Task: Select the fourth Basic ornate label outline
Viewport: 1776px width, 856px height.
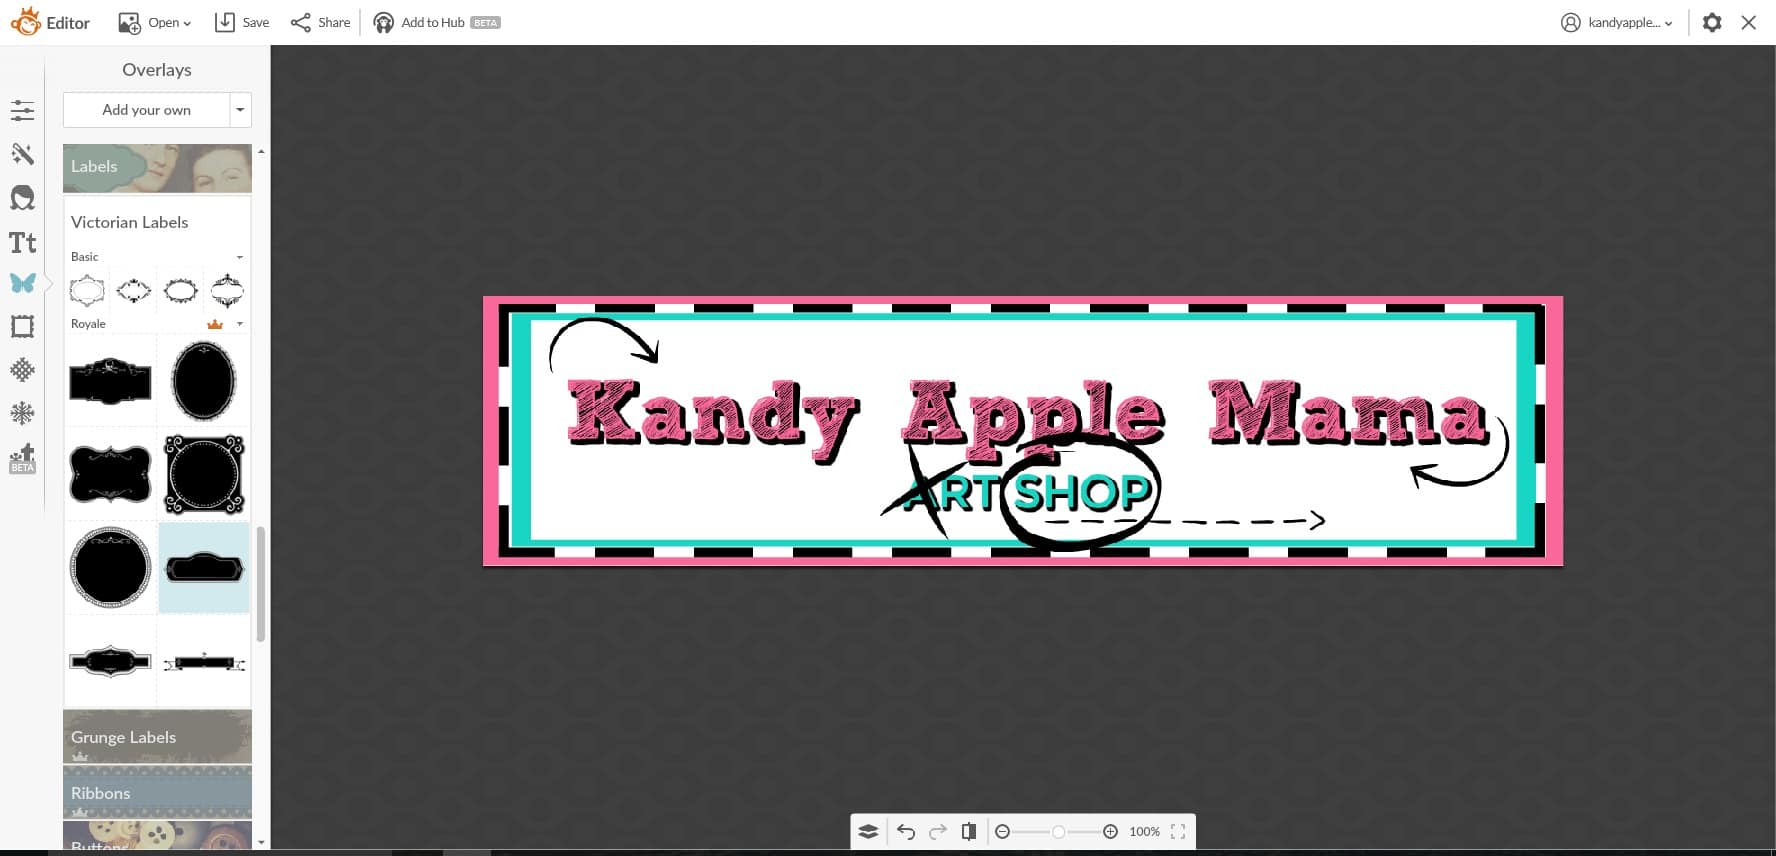Action: pos(227,291)
